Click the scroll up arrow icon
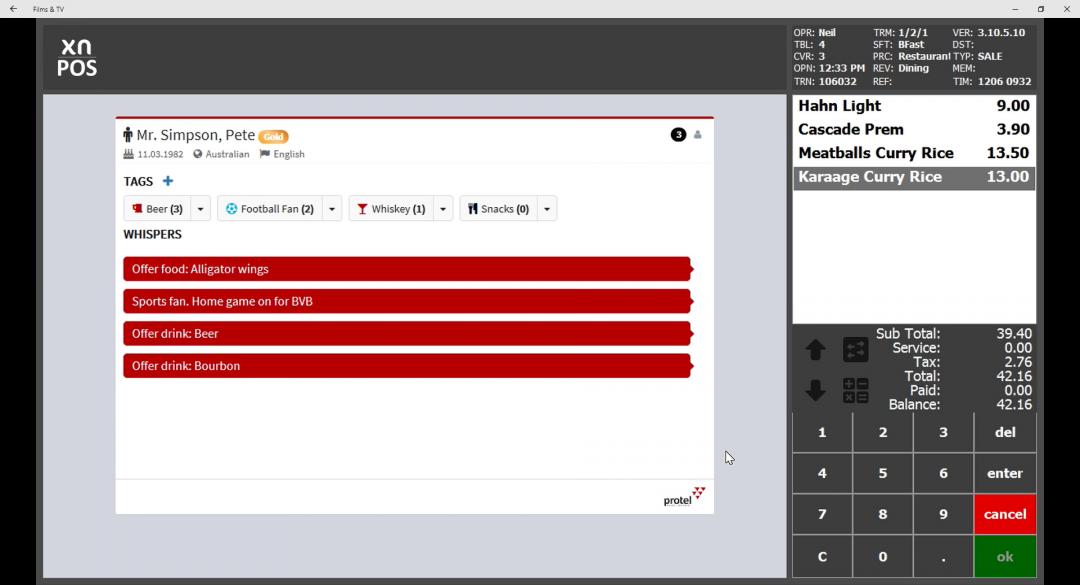 point(815,350)
